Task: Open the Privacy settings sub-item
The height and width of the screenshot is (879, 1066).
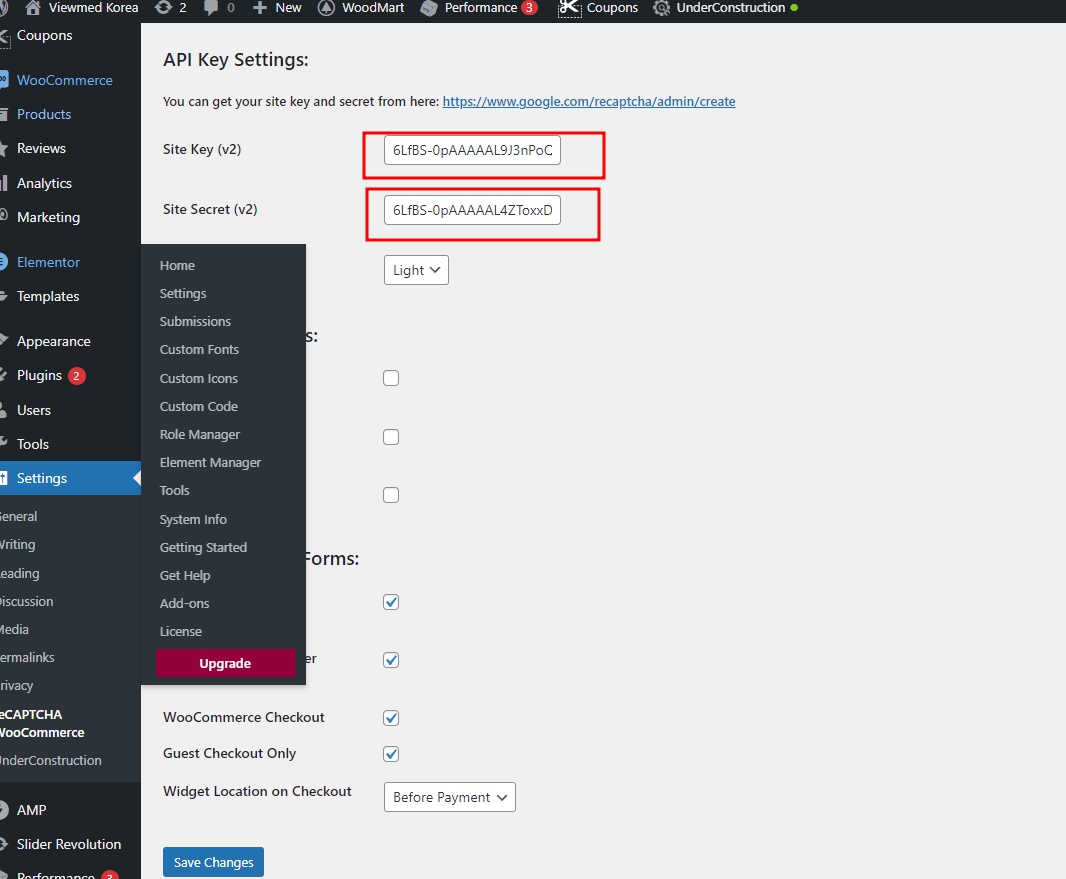Action: 16,685
